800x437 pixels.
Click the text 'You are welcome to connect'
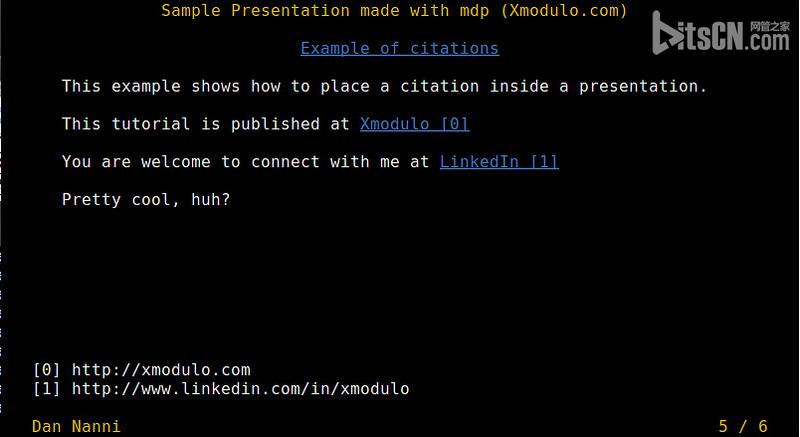coord(191,162)
